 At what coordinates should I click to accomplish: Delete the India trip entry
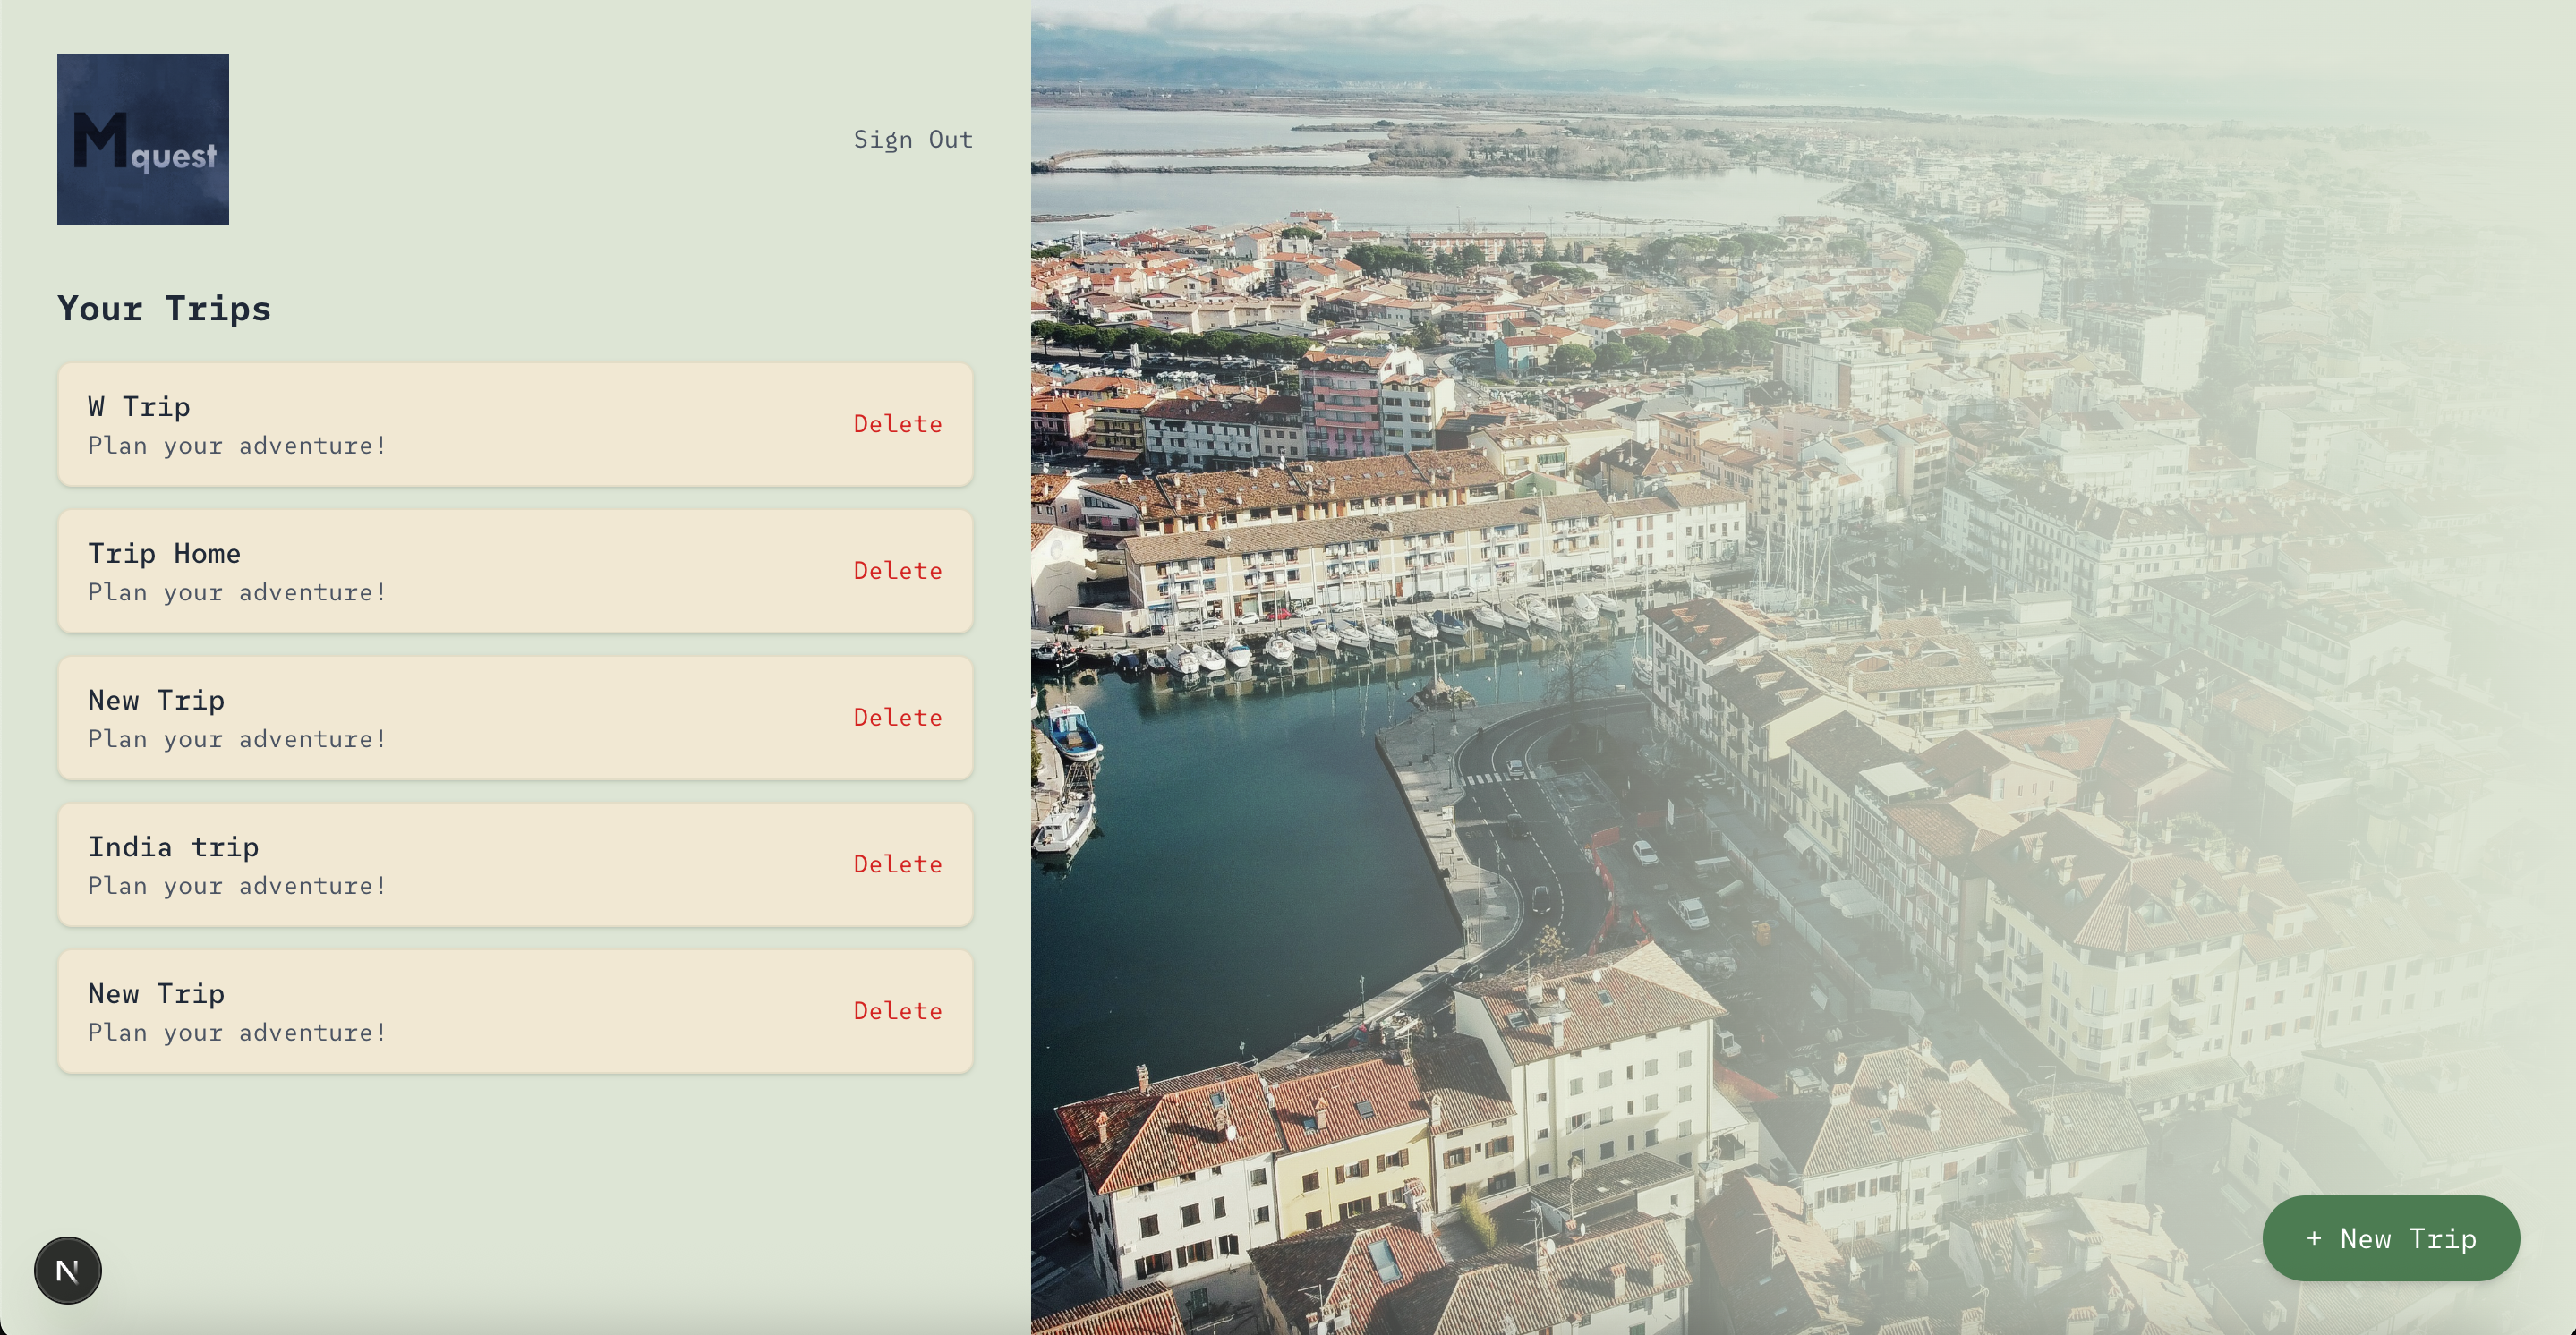897,864
